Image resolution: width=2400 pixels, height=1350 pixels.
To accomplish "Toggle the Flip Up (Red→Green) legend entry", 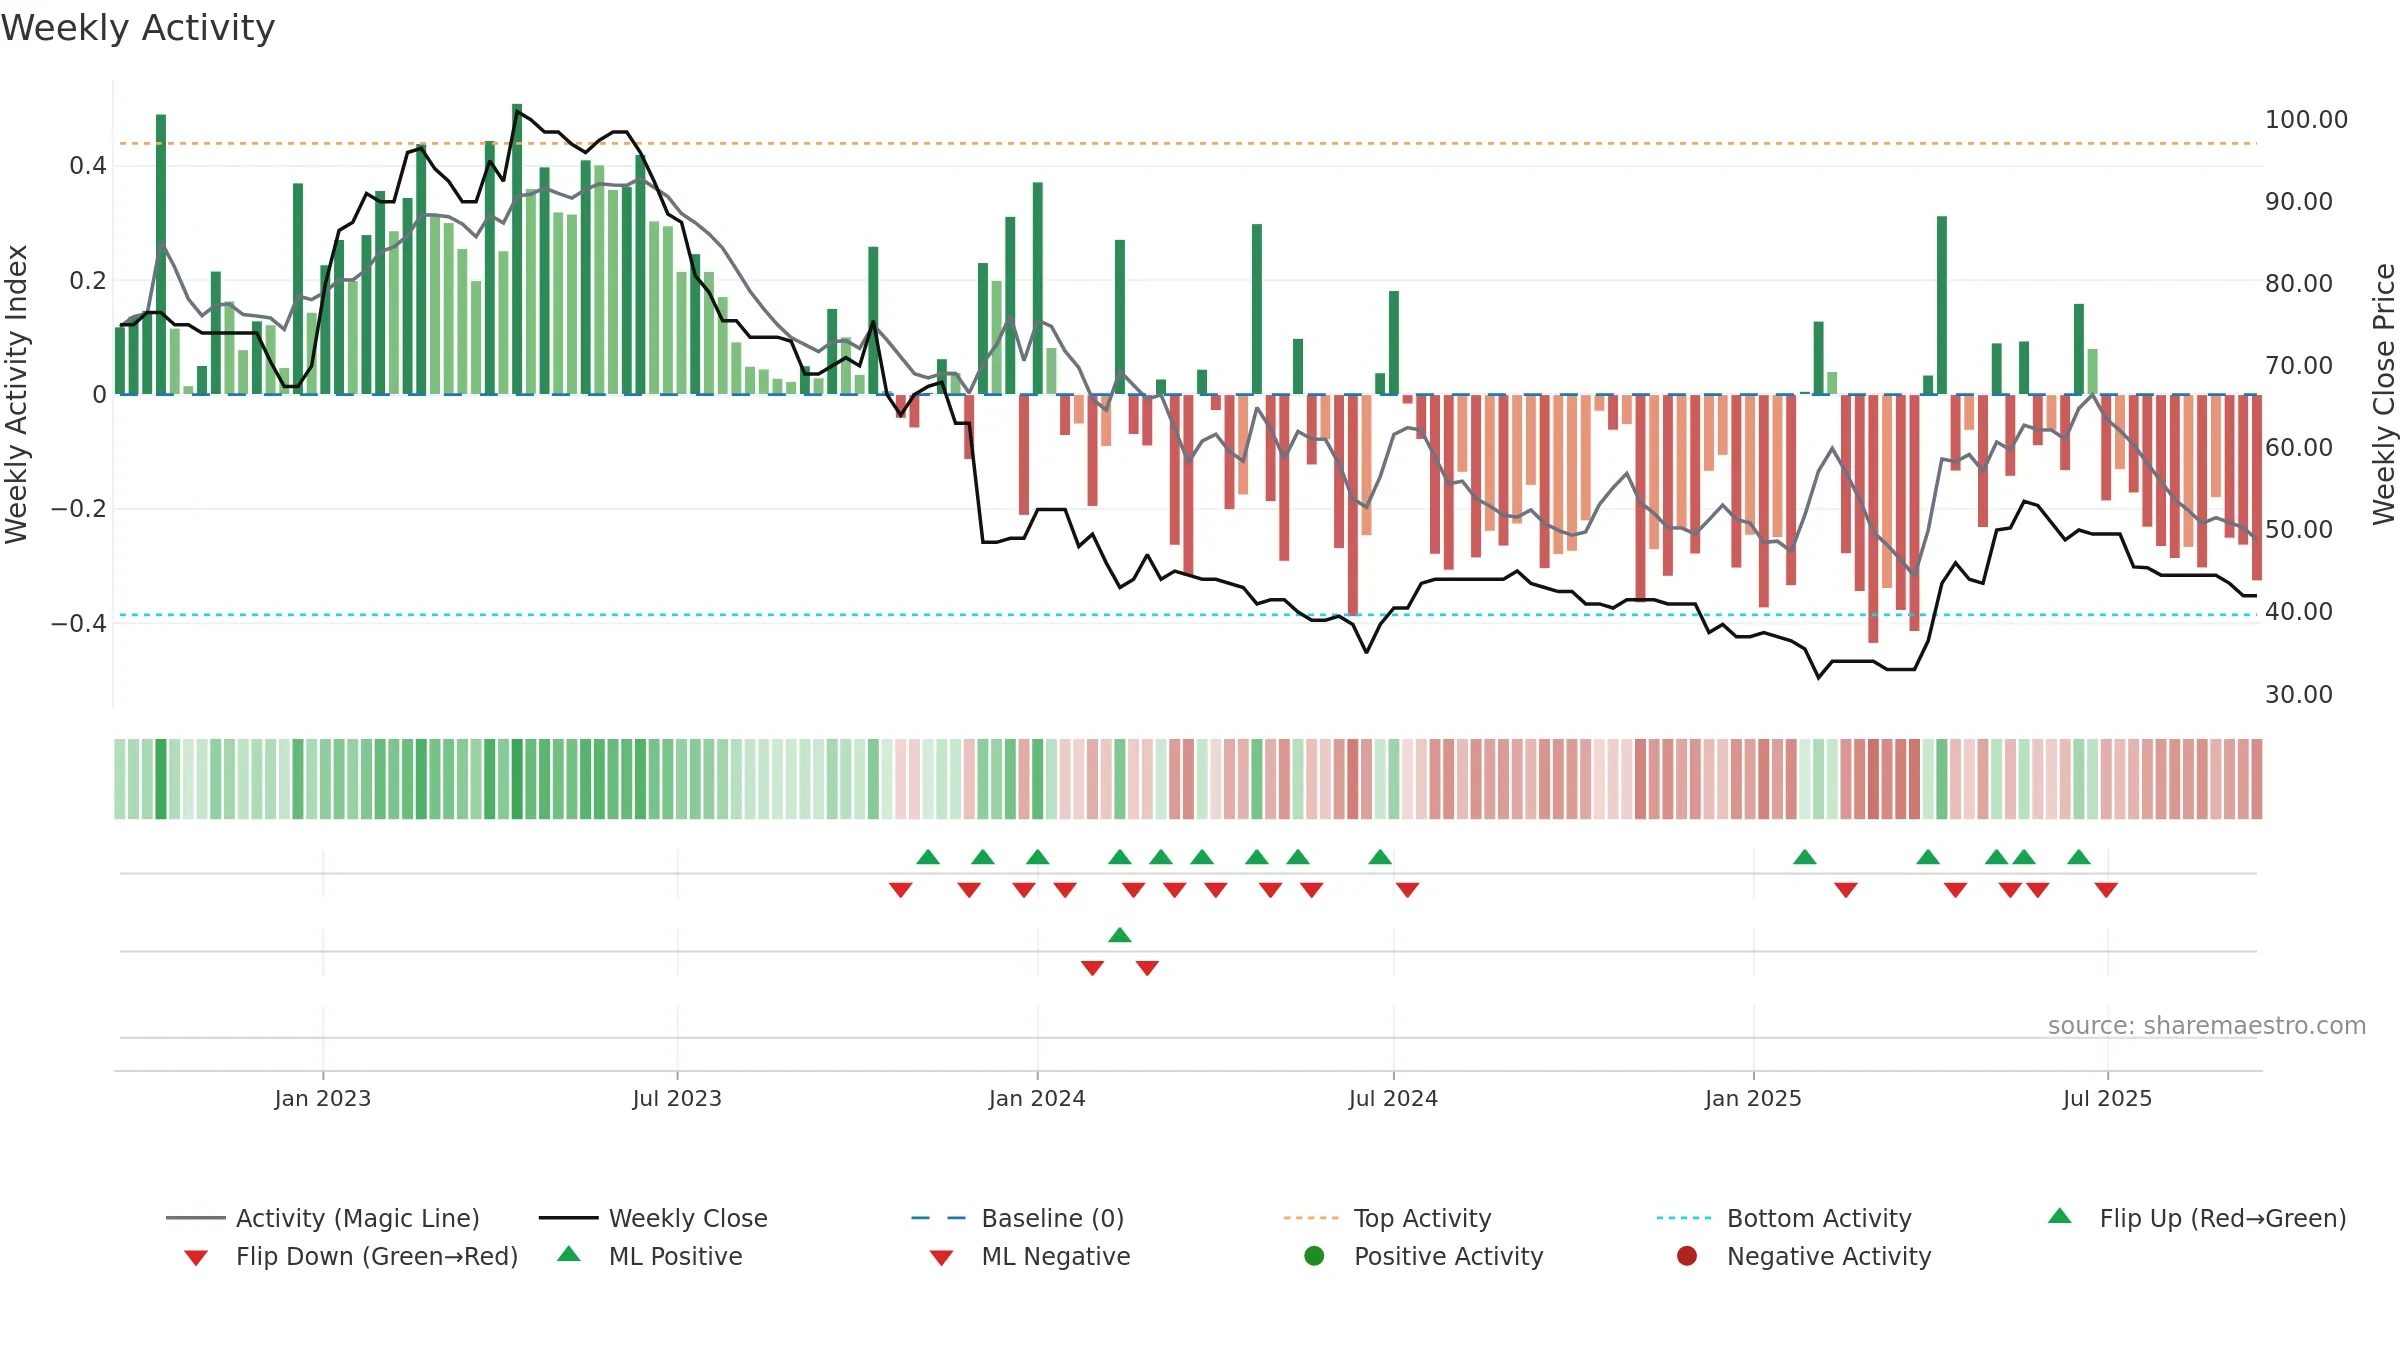I will point(2196,1218).
